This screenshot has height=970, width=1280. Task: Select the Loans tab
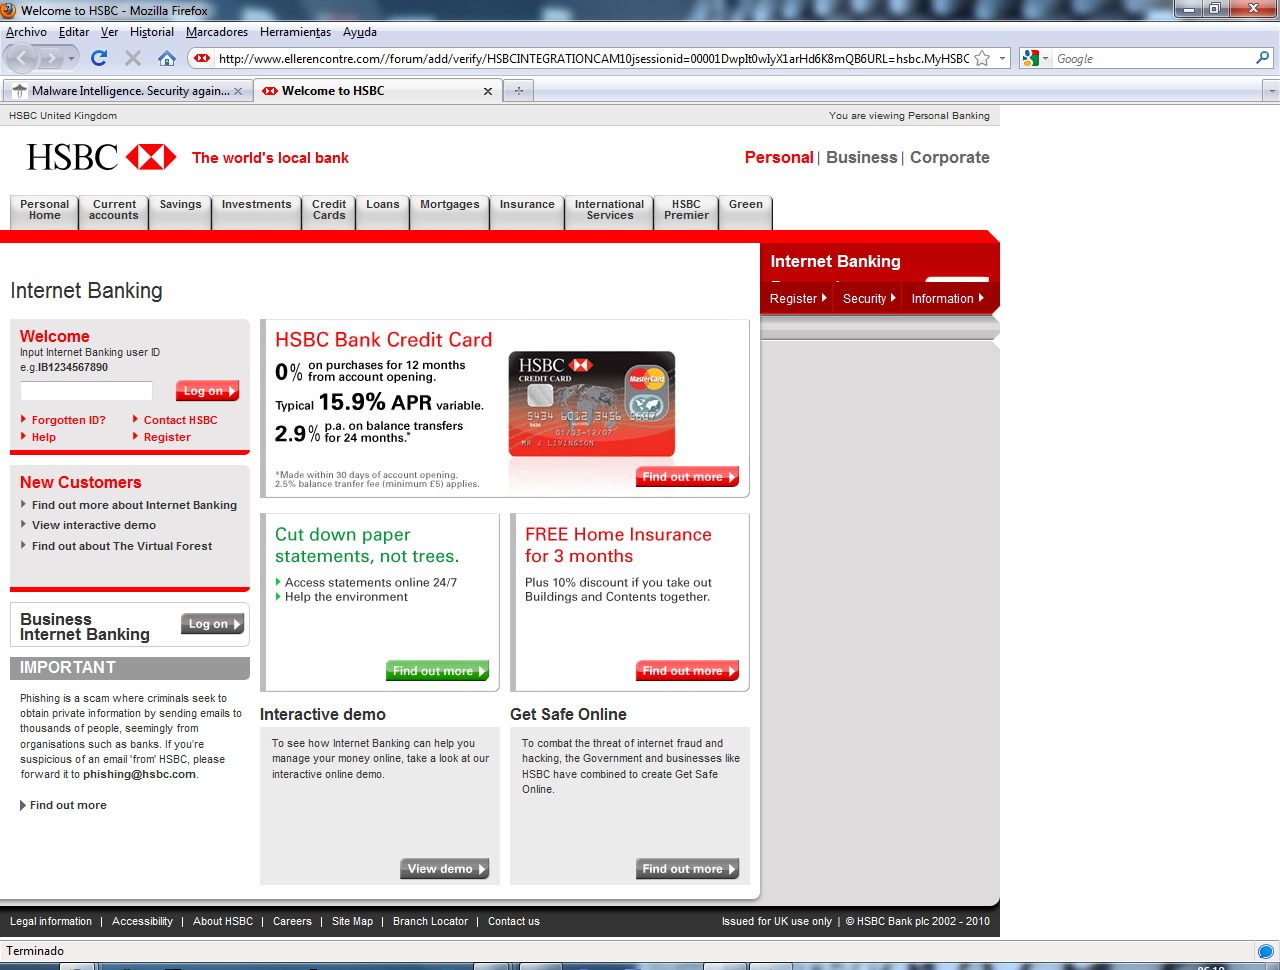pos(383,212)
